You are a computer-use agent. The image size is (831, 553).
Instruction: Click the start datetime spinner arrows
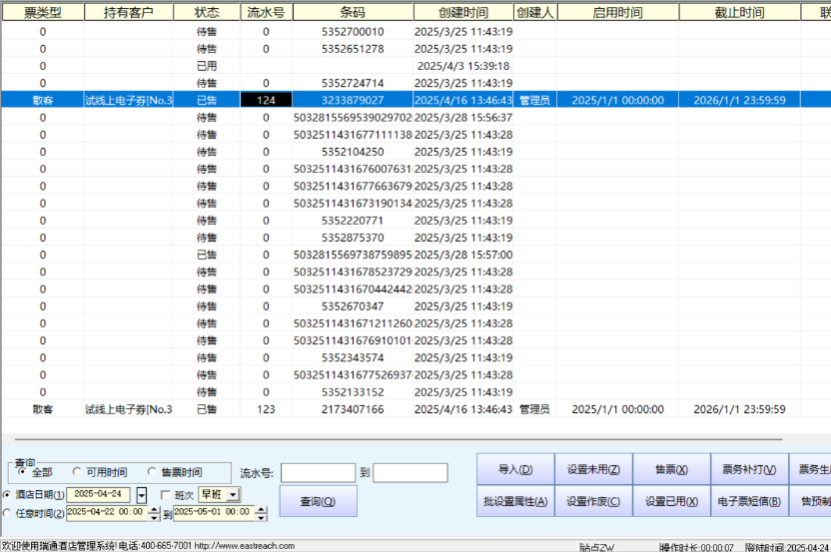[153, 513]
